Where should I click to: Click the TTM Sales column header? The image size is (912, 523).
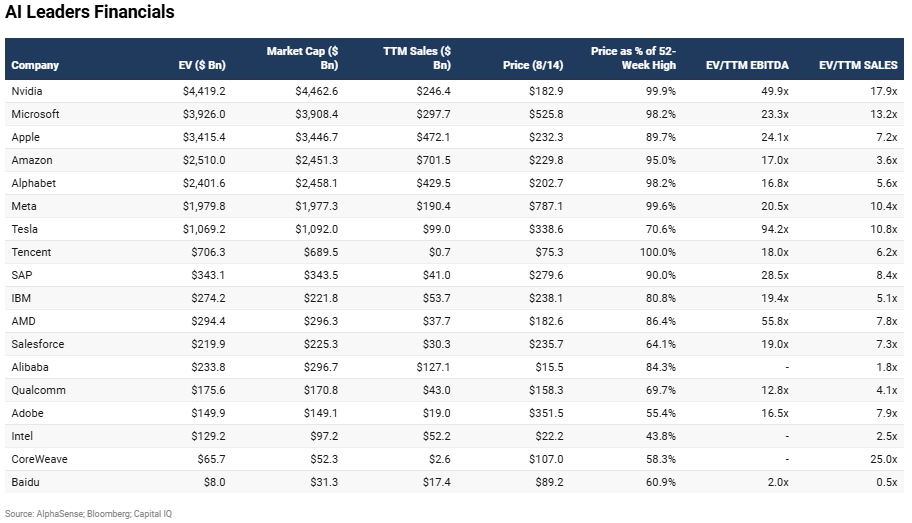coord(417,58)
